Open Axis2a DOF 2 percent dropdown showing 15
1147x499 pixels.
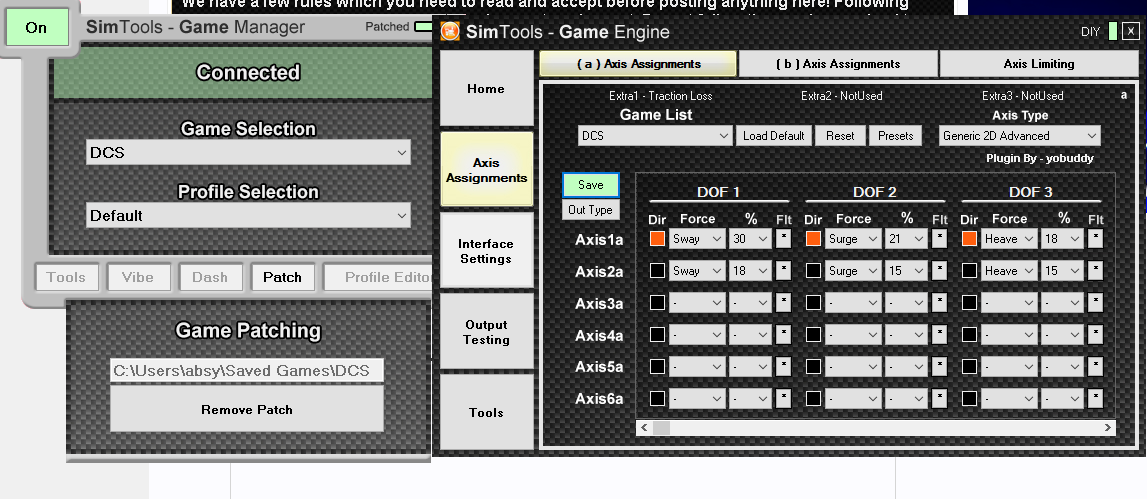click(906, 271)
